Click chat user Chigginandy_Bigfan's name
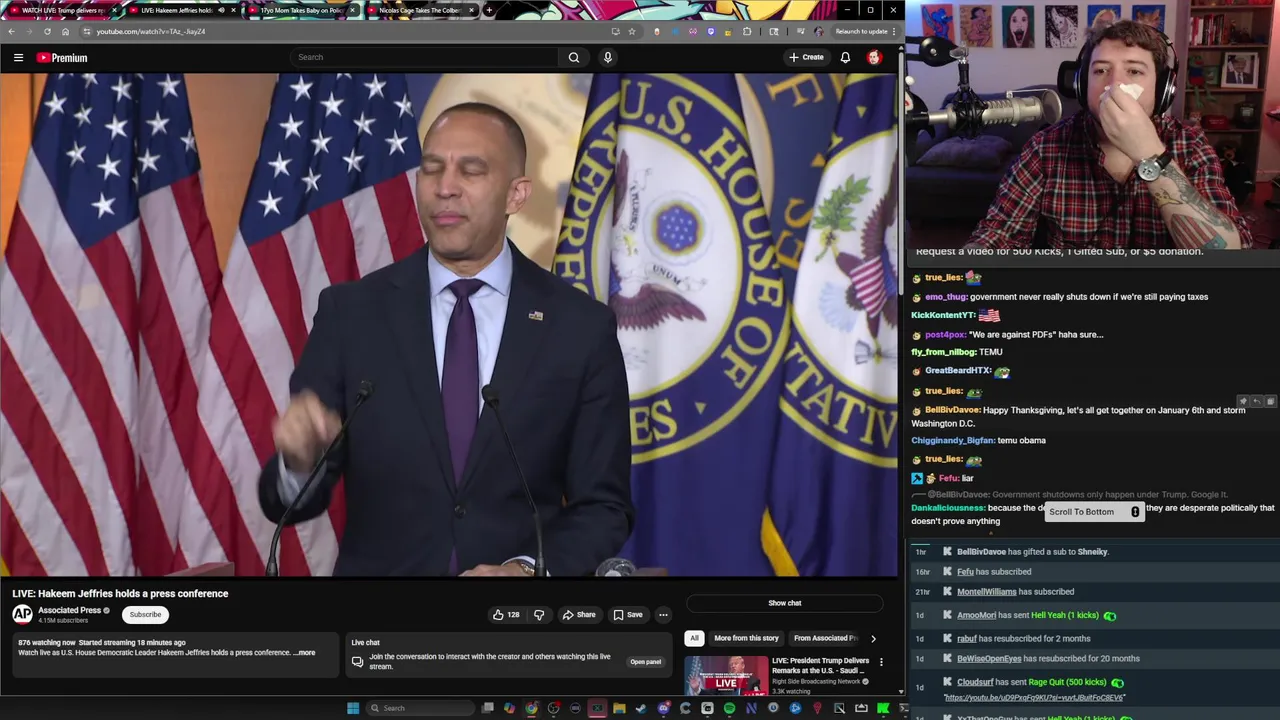1280x720 pixels. [953, 441]
